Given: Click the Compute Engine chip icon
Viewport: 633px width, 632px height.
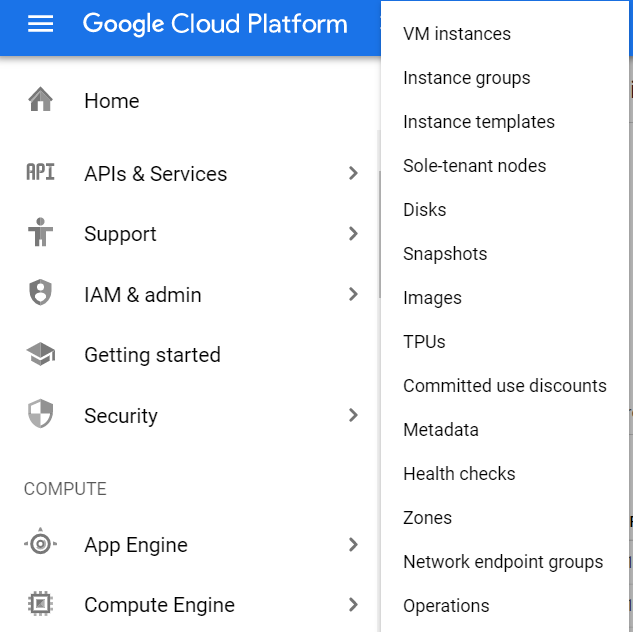Looking at the screenshot, I should tap(40, 604).
